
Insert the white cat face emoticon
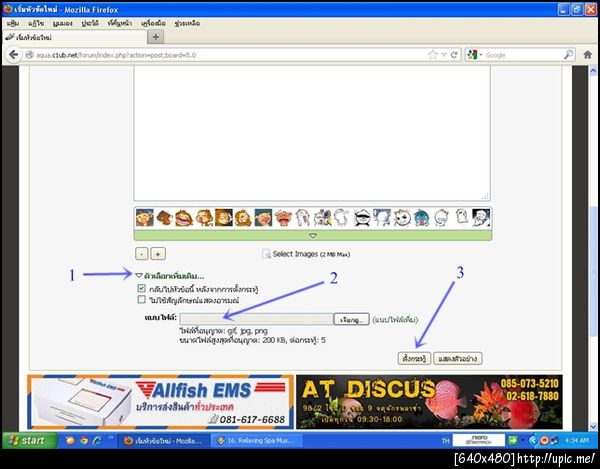coord(402,218)
